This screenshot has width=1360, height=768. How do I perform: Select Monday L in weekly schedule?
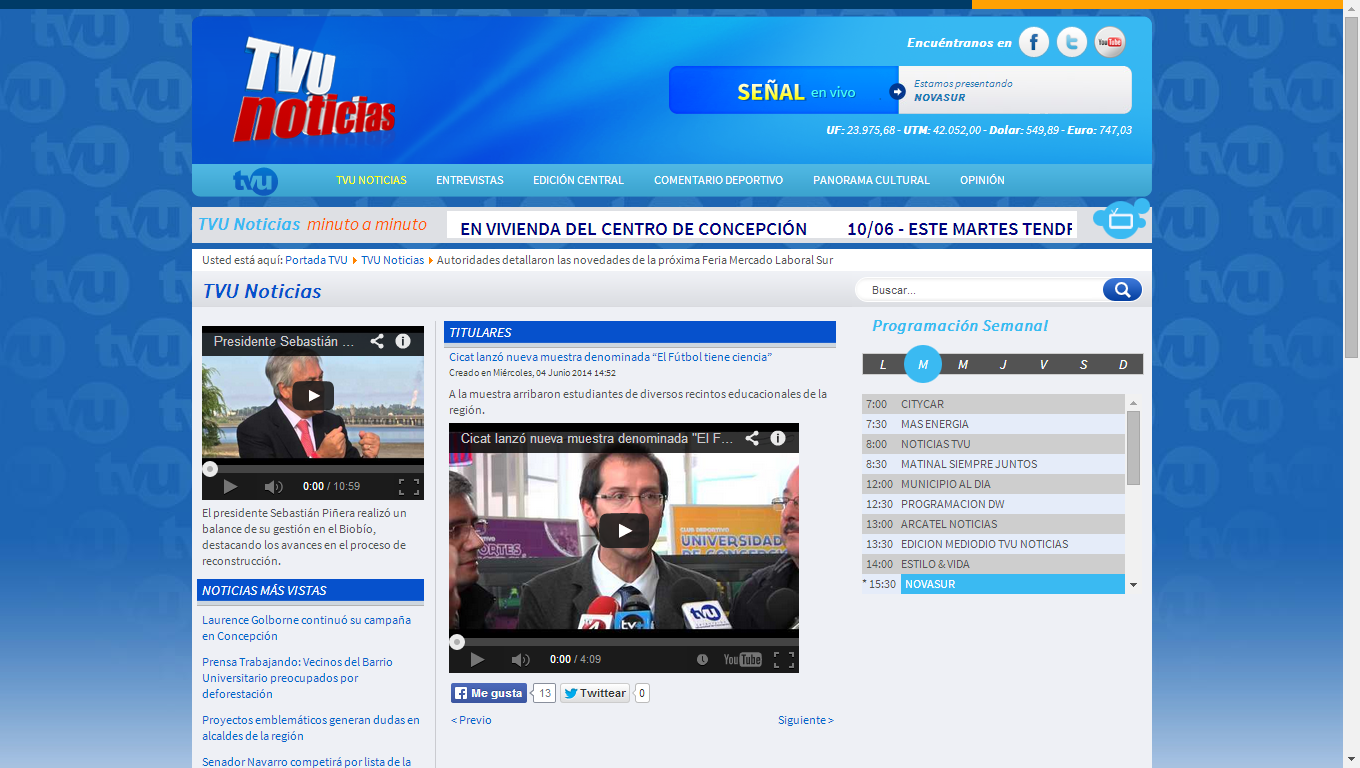(x=883, y=364)
